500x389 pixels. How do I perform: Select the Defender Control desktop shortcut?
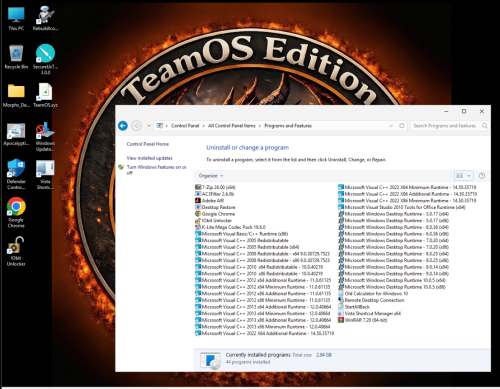click(16, 174)
